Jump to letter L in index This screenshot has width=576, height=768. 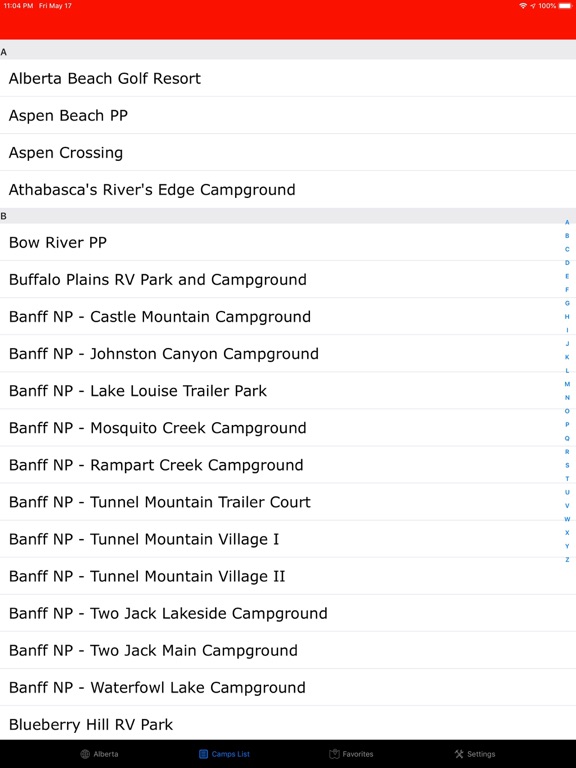click(x=567, y=371)
